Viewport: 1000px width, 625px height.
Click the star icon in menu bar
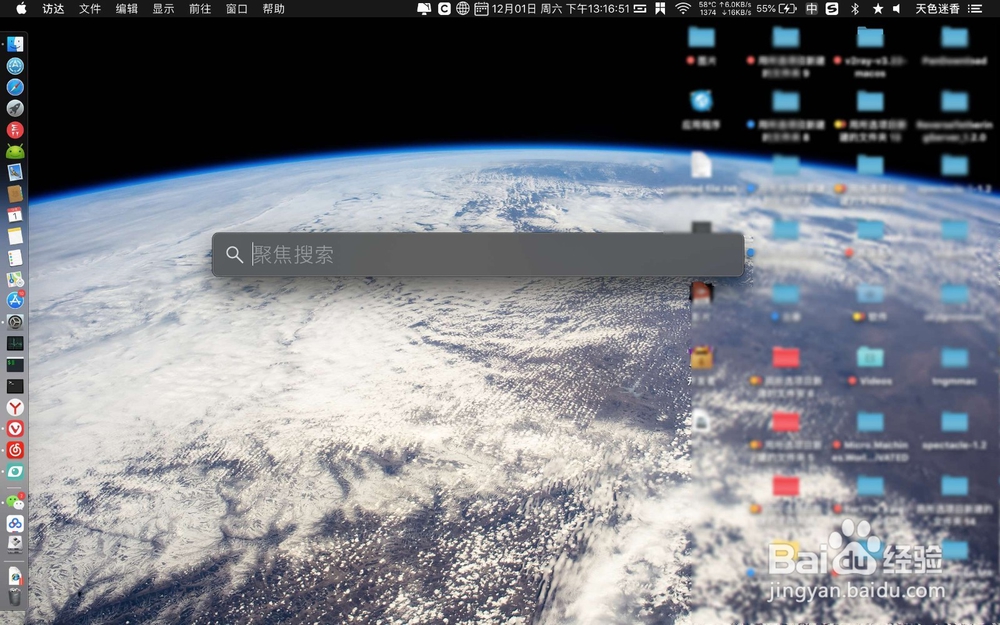point(878,8)
